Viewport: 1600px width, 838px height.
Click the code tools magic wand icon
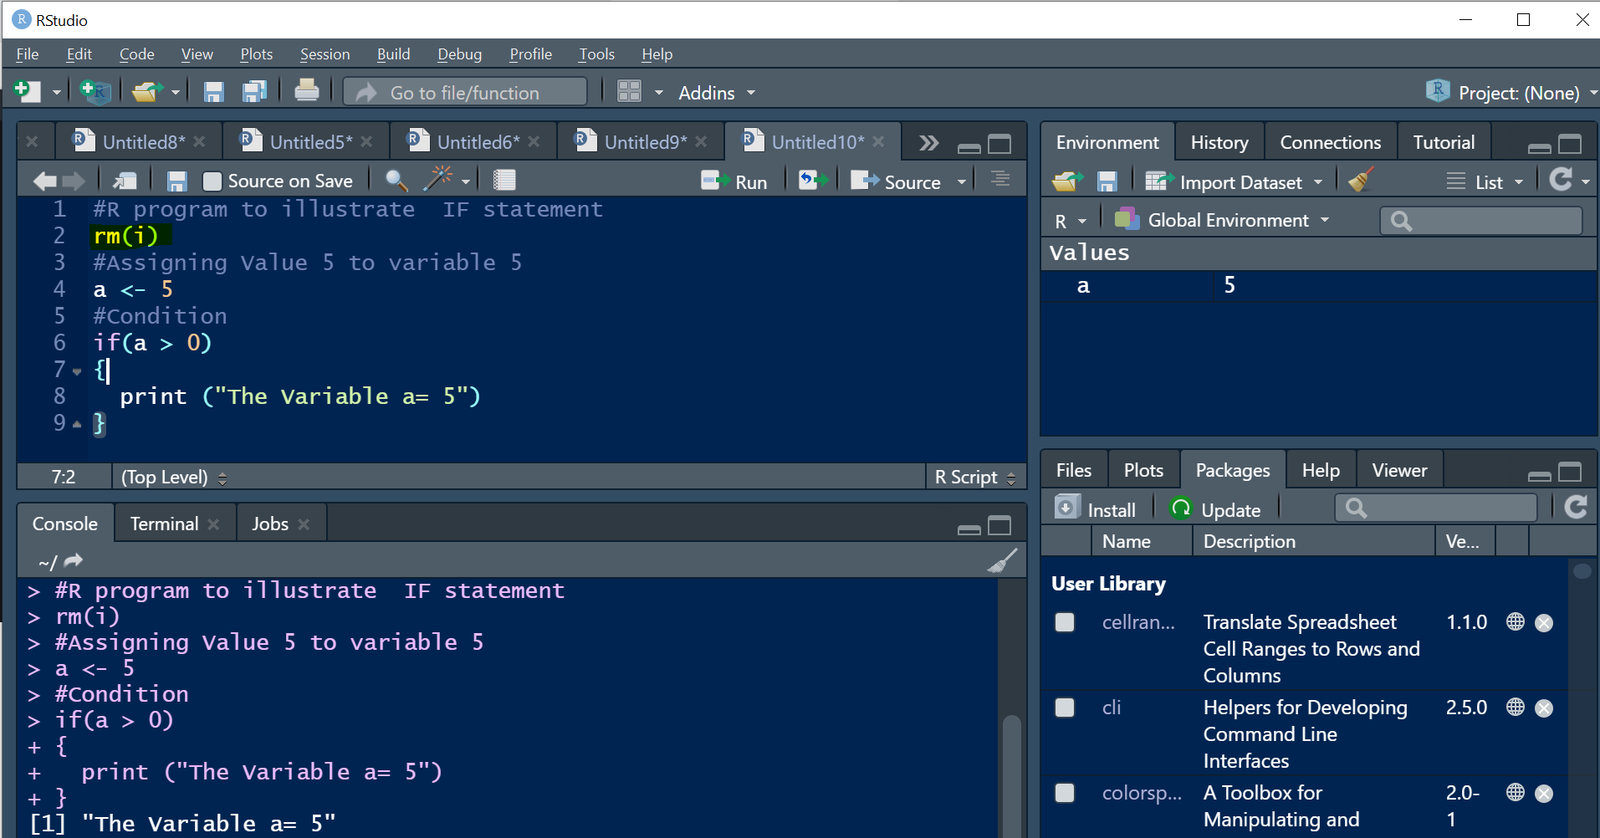coord(438,179)
